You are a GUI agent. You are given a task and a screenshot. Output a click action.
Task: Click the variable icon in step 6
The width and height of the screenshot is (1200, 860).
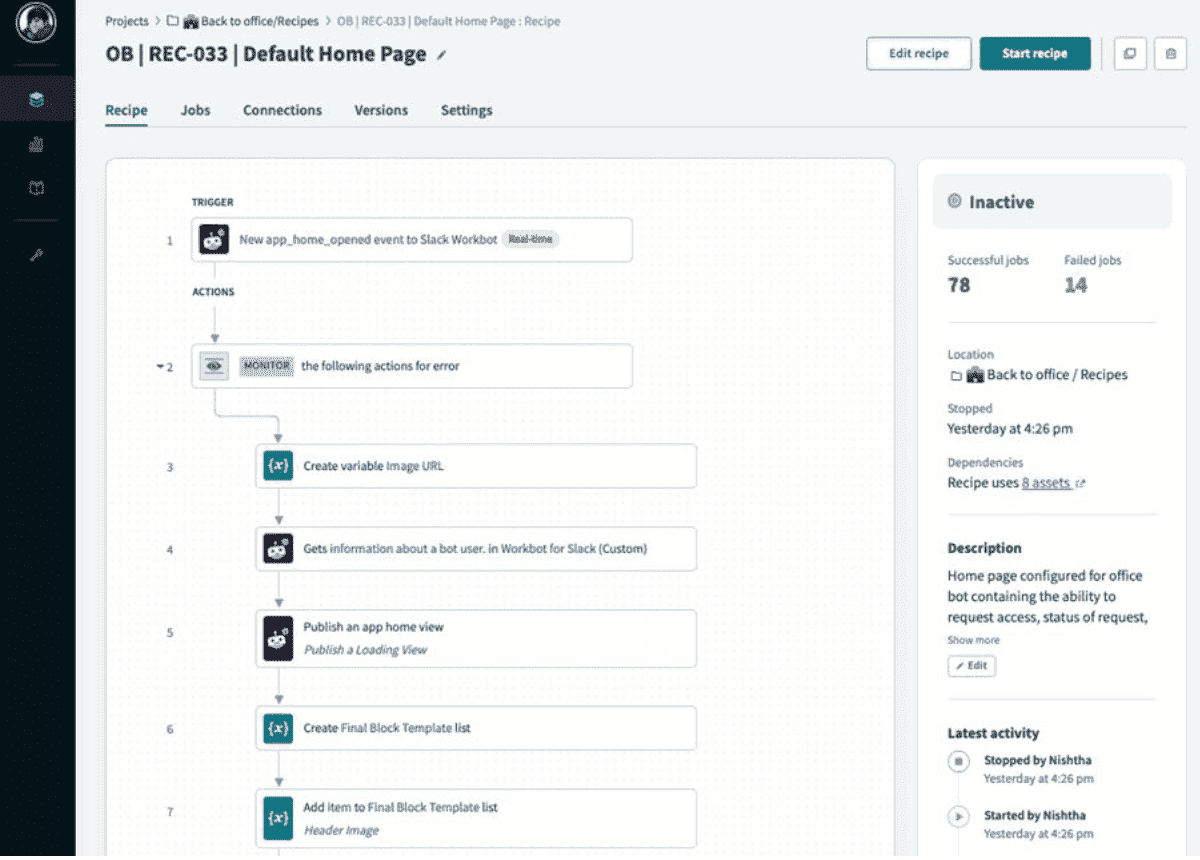tap(278, 728)
